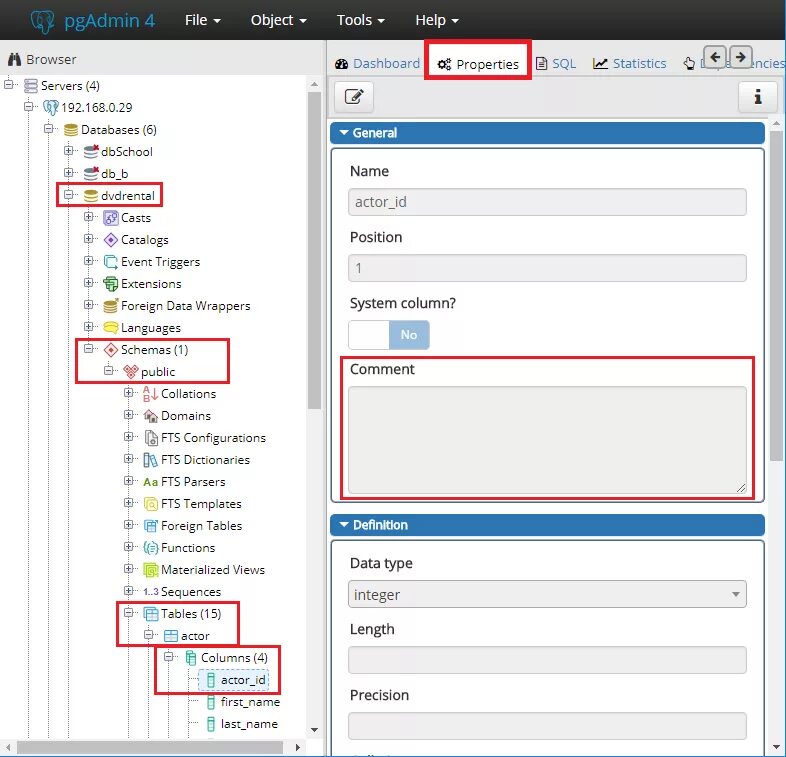Image resolution: width=786 pixels, height=757 pixels.
Task: Click the Catalogs diamond icon
Action: [x=110, y=240]
